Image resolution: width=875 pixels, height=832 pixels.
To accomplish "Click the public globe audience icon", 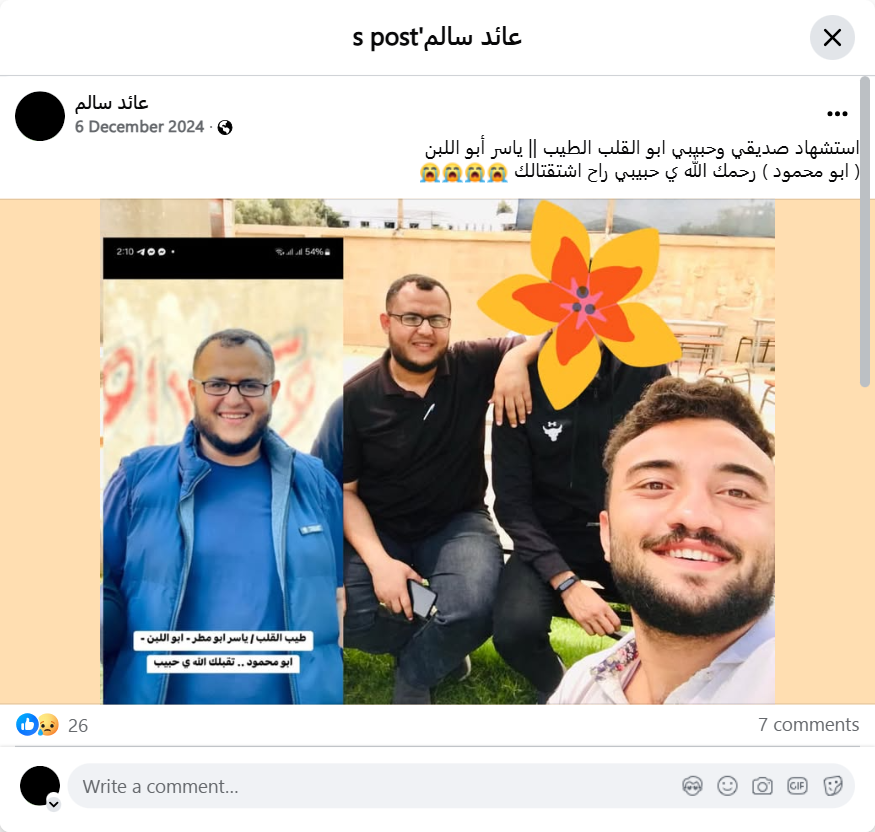I will coord(225,128).
